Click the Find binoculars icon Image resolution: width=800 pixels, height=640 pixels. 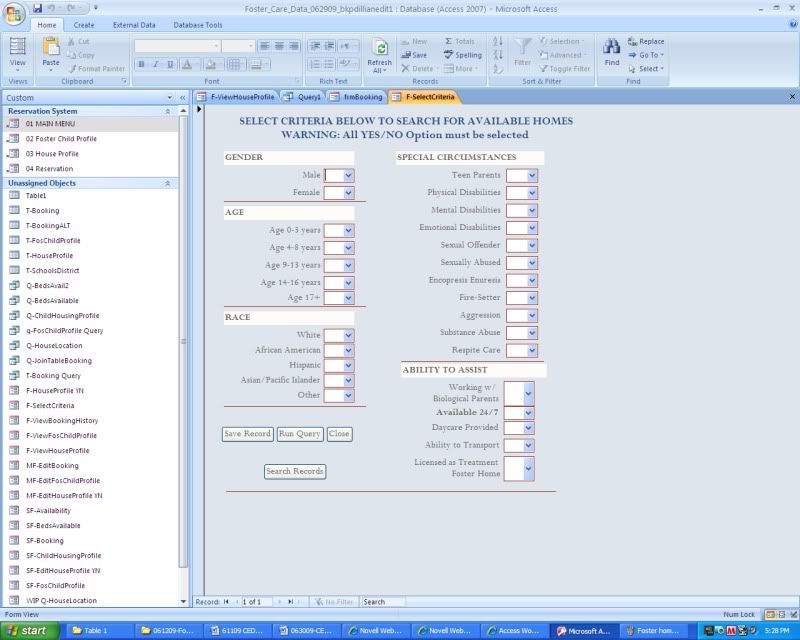click(x=611, y=48)
